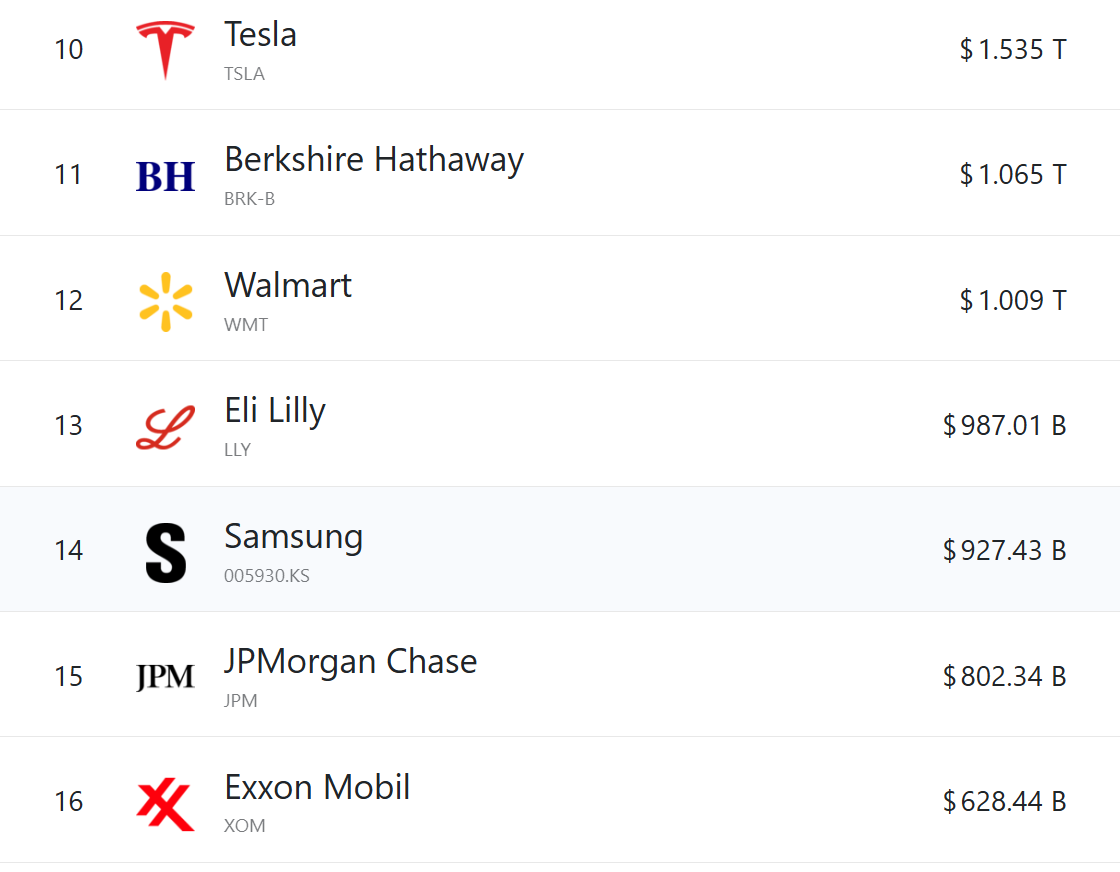Click rank number 16 in the list

click(69, 802)
